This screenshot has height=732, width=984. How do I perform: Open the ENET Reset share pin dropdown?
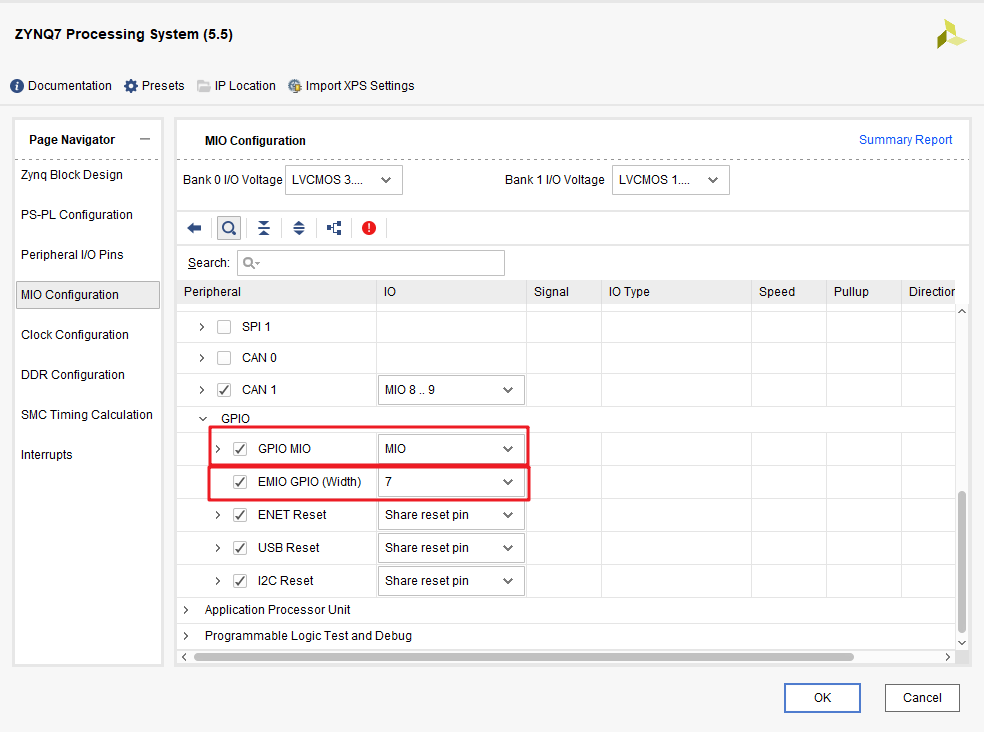click(x=451, y=515)
